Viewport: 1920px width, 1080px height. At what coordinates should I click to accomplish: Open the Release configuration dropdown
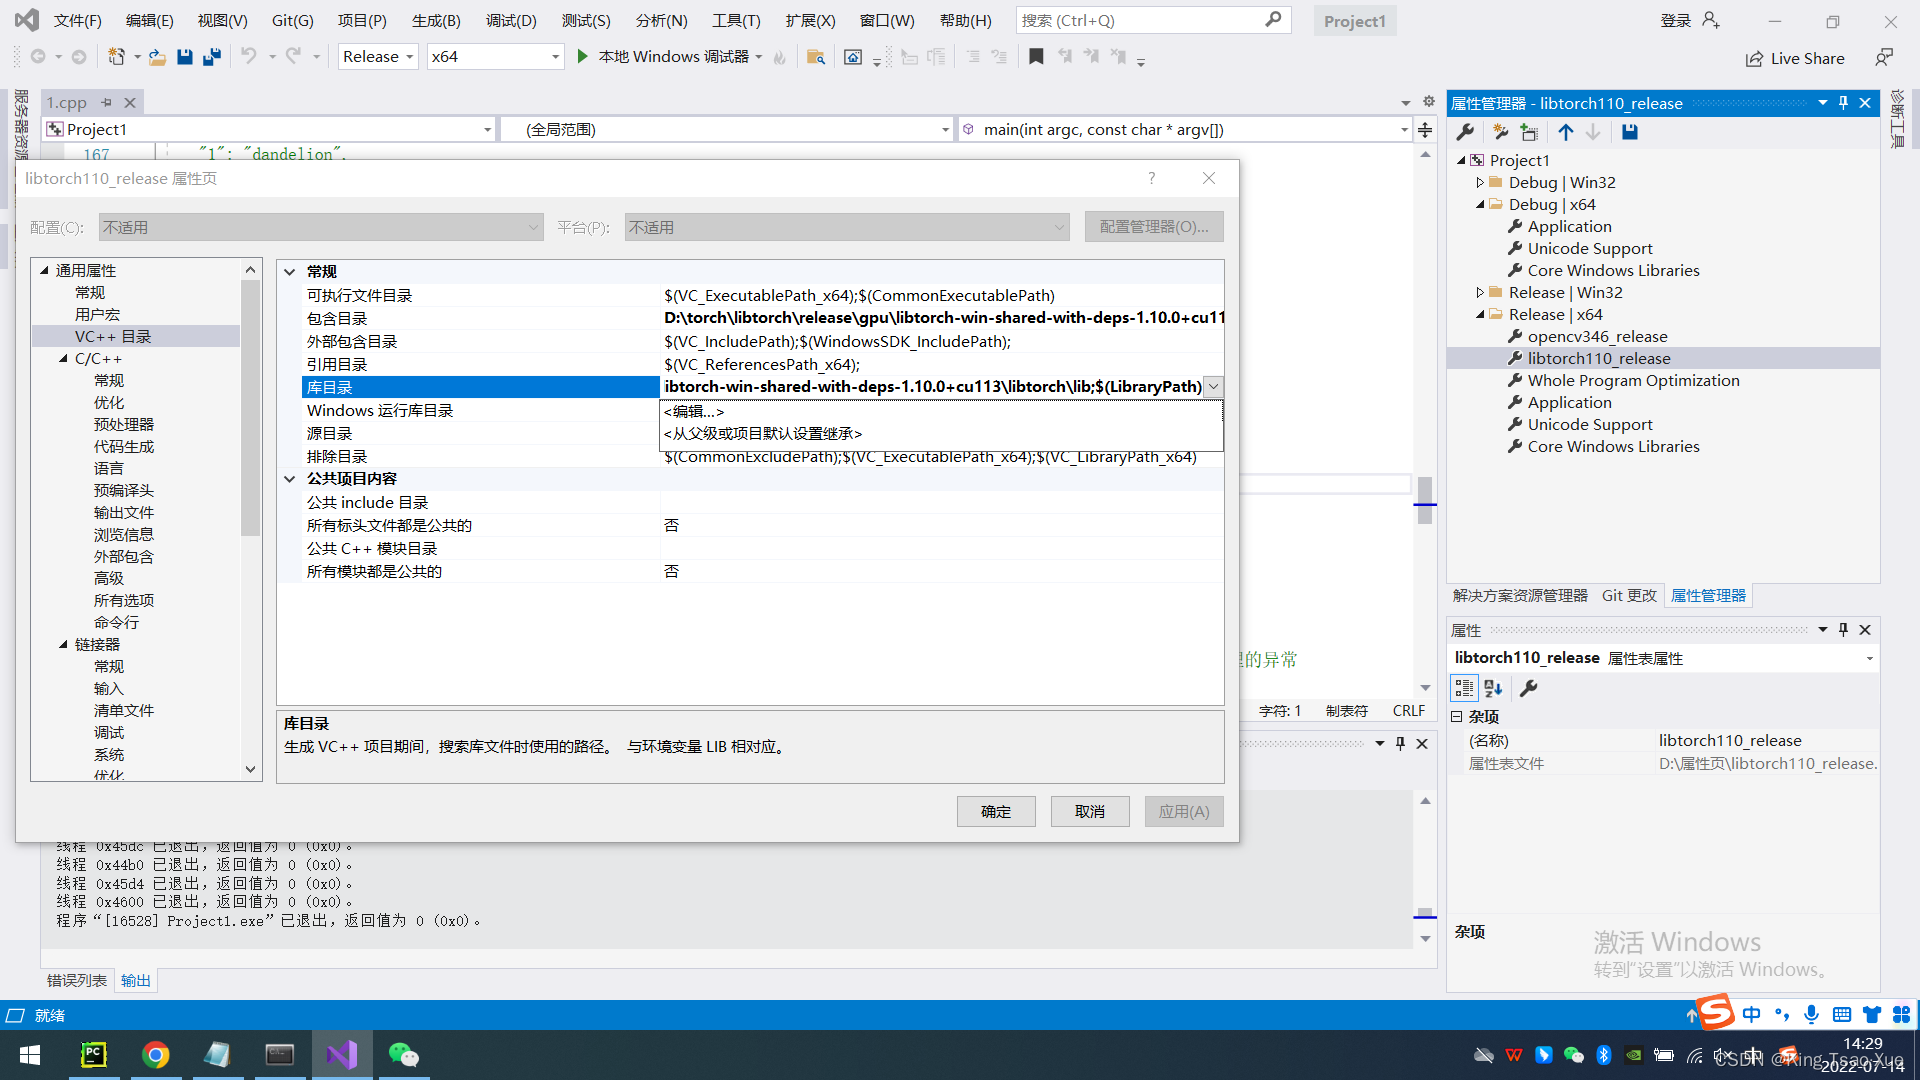click(x=378, y=57)
